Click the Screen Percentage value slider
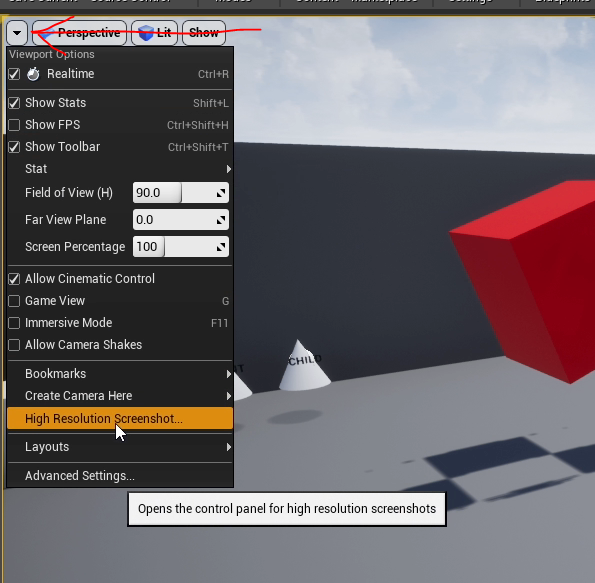The height and width of the screenshot is (583, 595). click(x=181, y=247)
